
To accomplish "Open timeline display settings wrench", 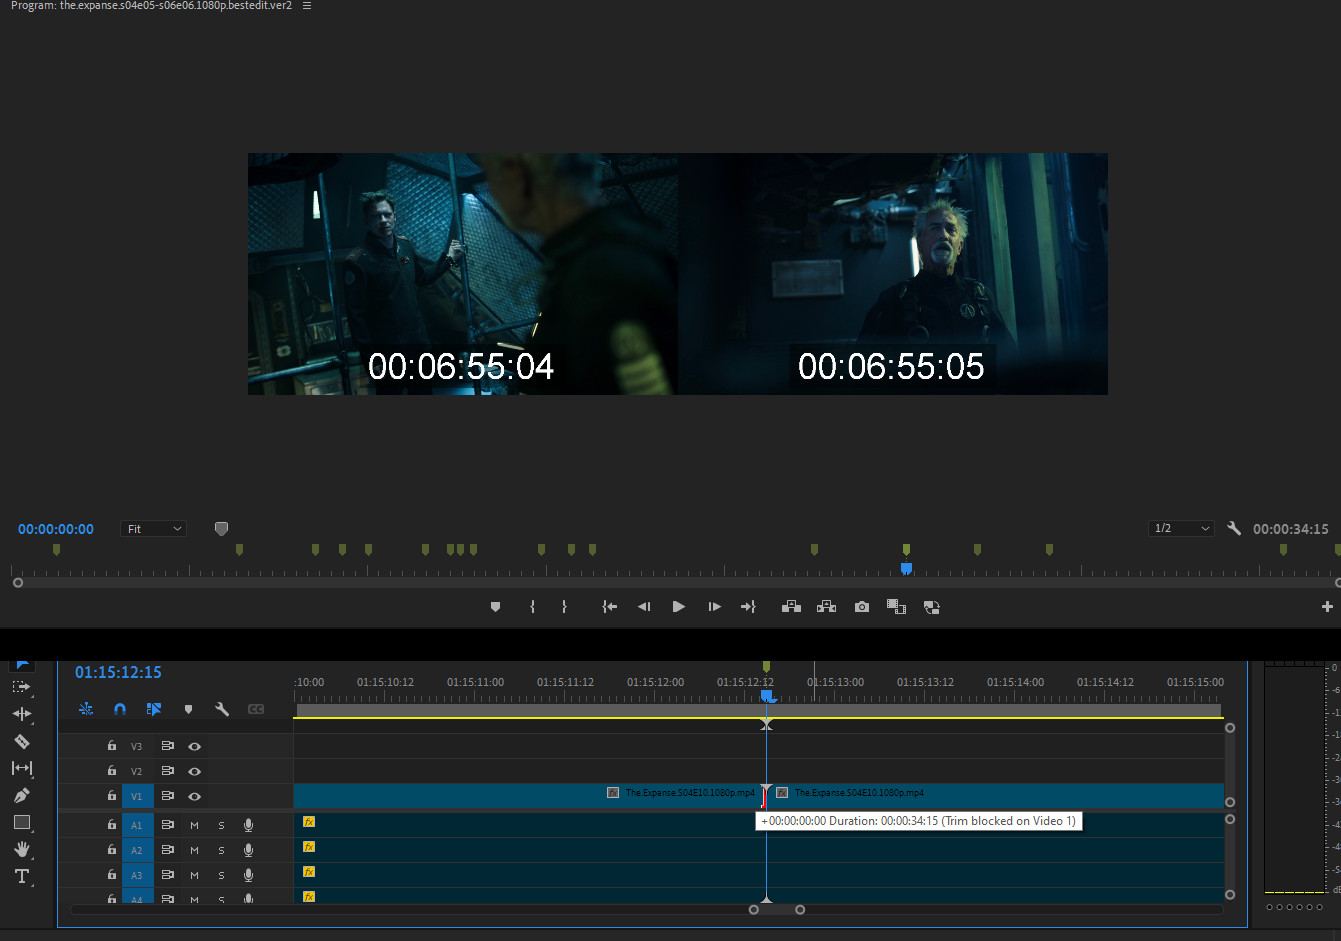I will click(222, 709).
